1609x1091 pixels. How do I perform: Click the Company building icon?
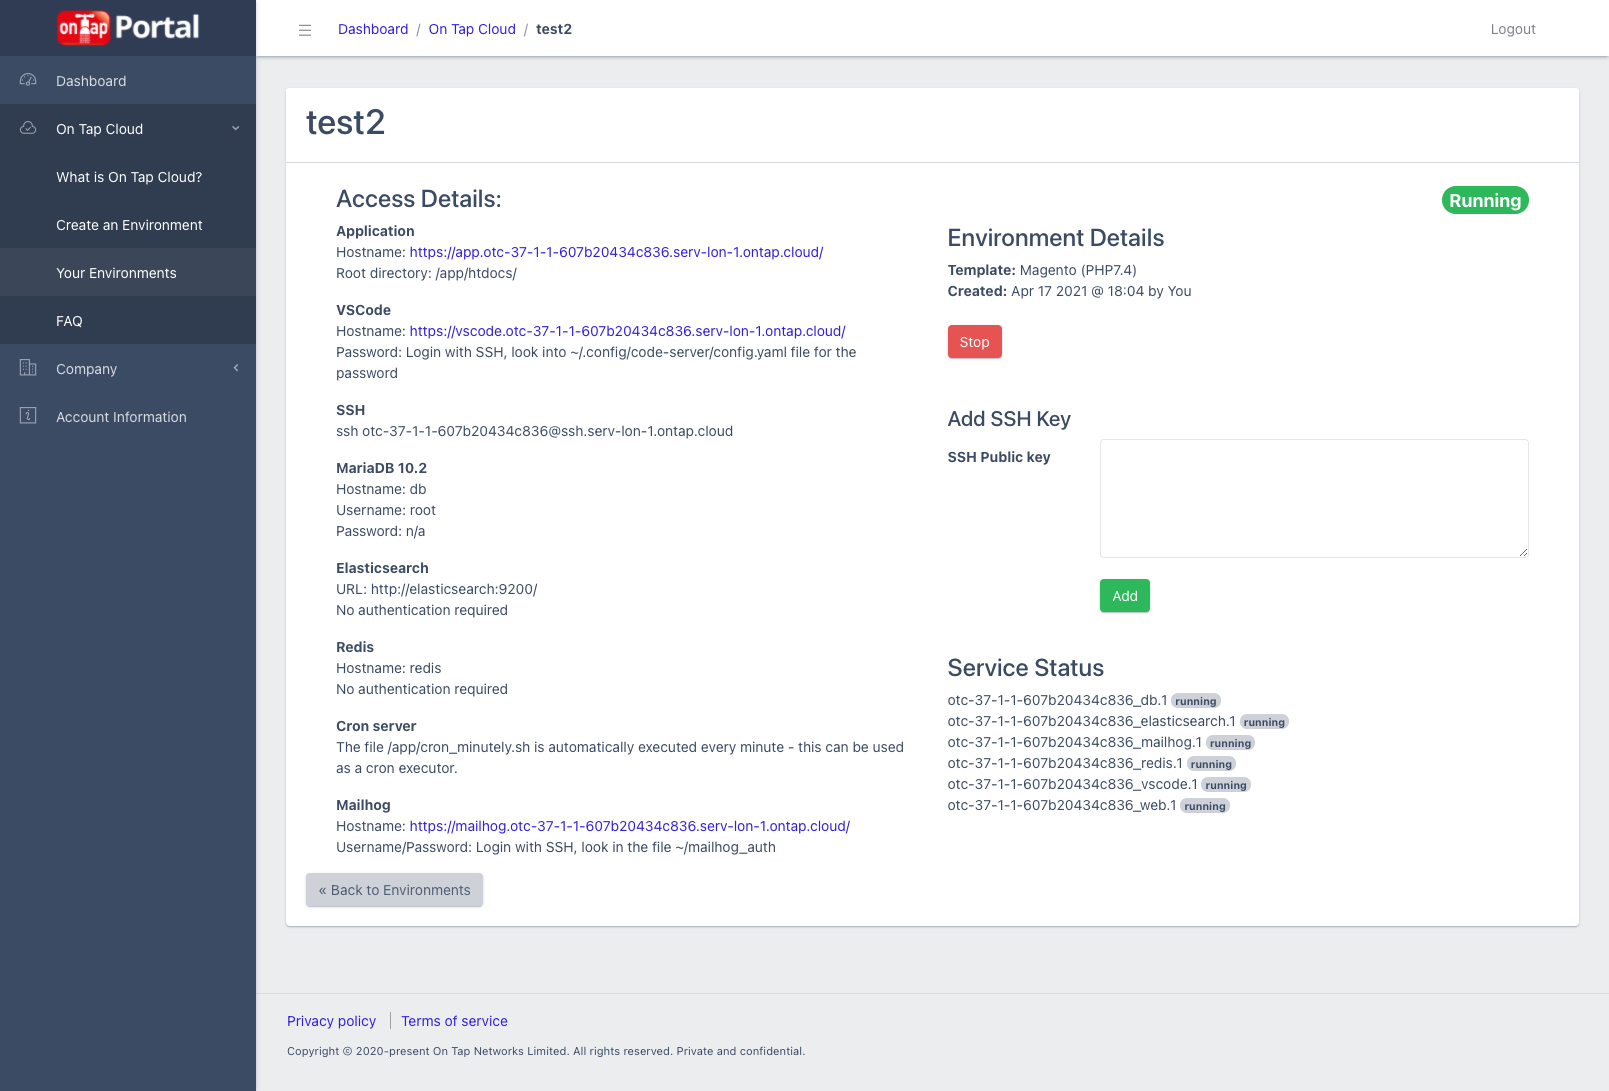tap(28, 368)
